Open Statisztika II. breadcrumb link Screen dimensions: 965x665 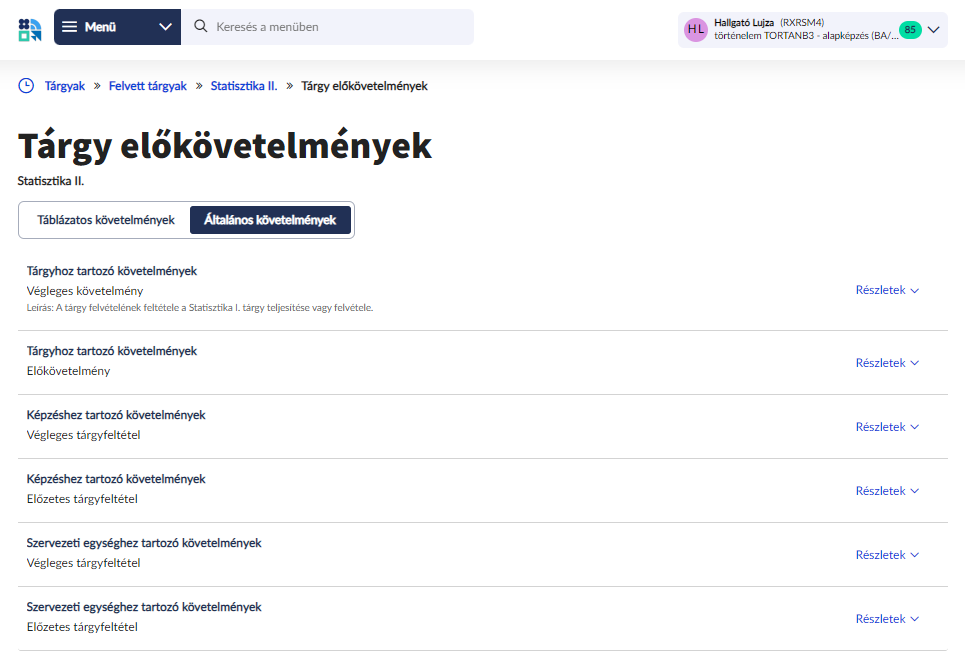click(x=244, y=86)
